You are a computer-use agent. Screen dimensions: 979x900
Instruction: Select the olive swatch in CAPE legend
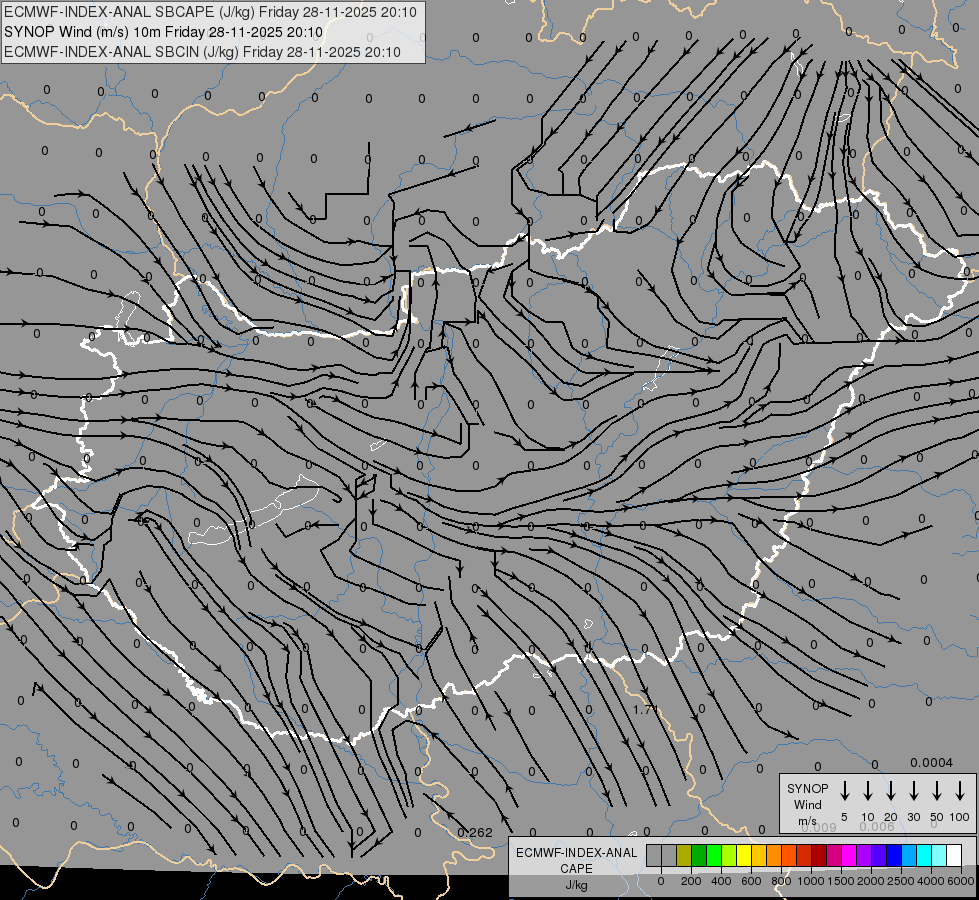pos(684,855)
